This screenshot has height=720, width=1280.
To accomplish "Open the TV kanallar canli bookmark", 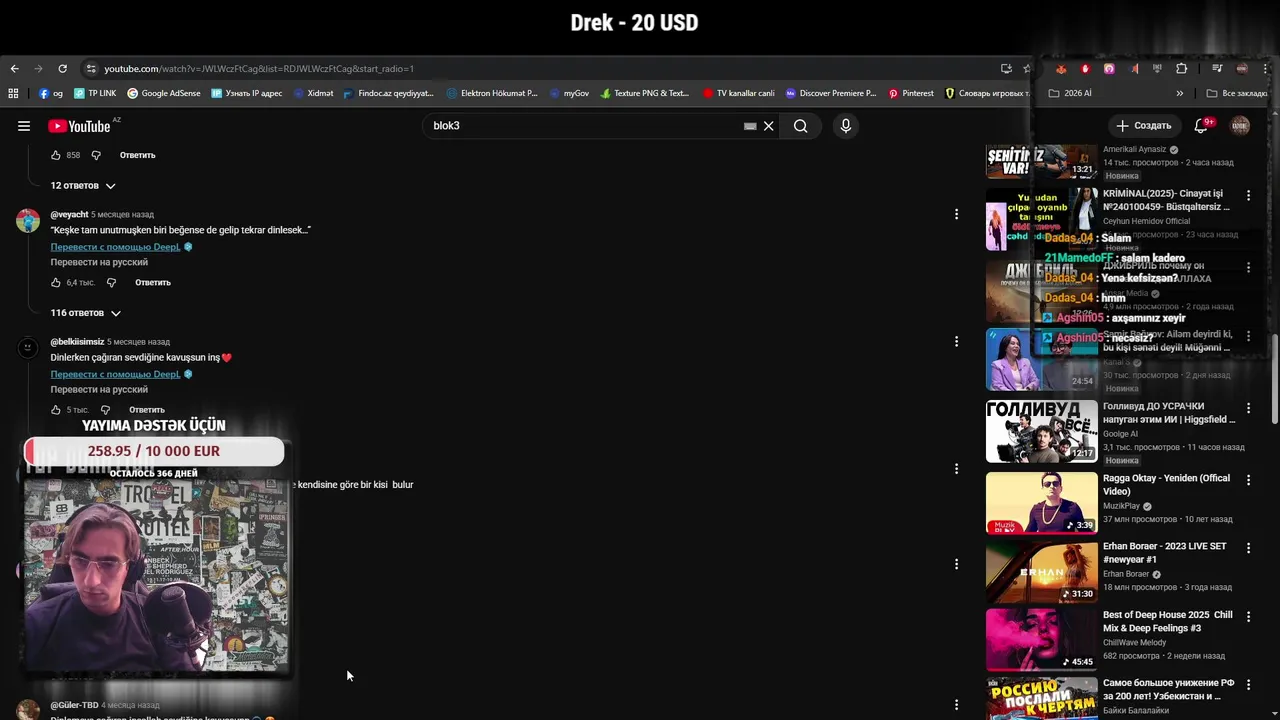I will click(x=738, y=93).
